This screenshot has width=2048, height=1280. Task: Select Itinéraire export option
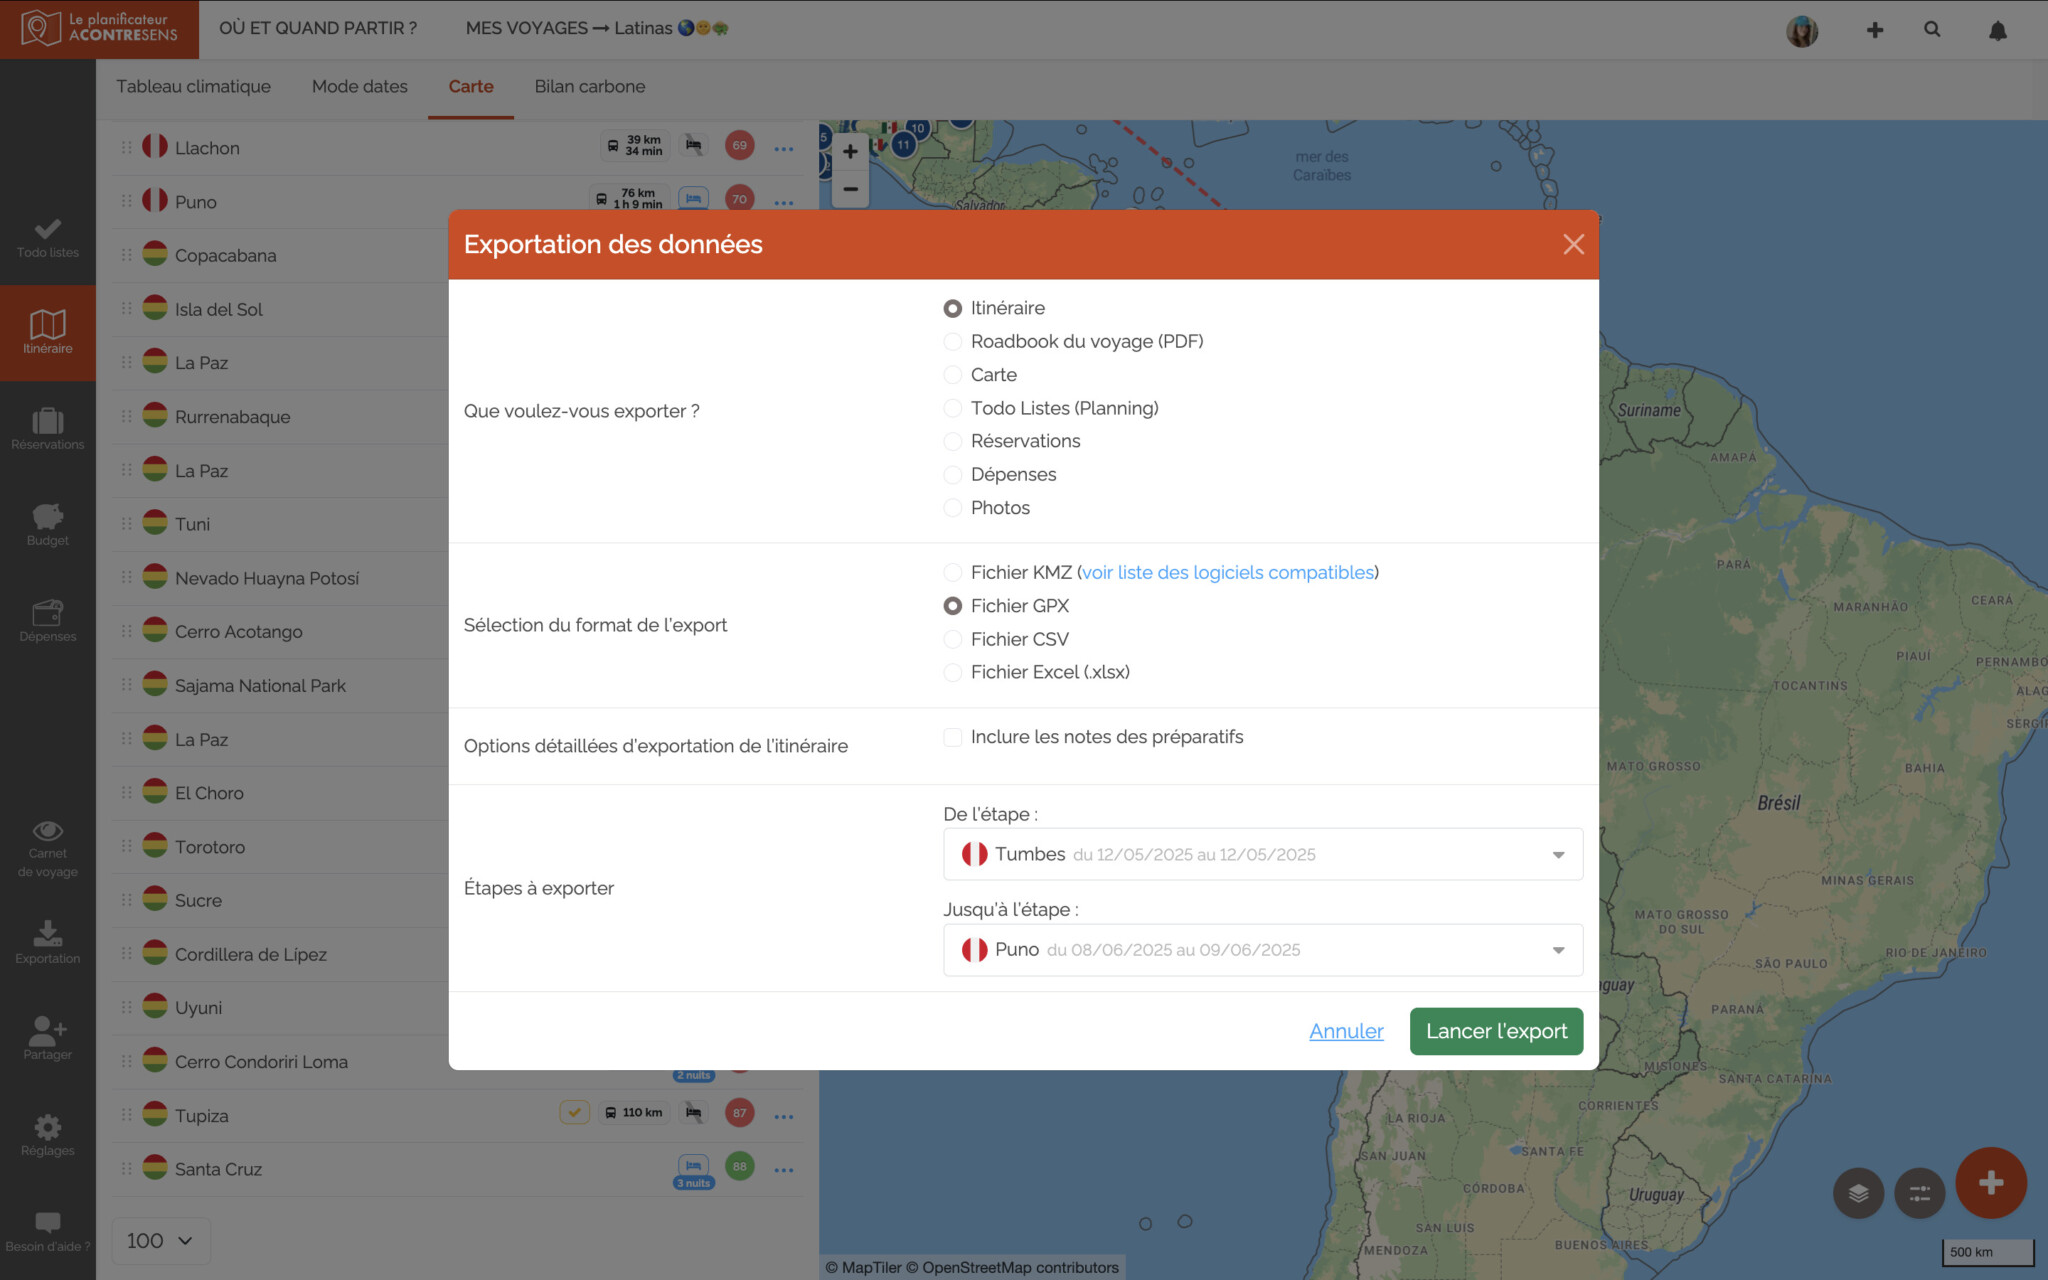(x=952, y=308)
